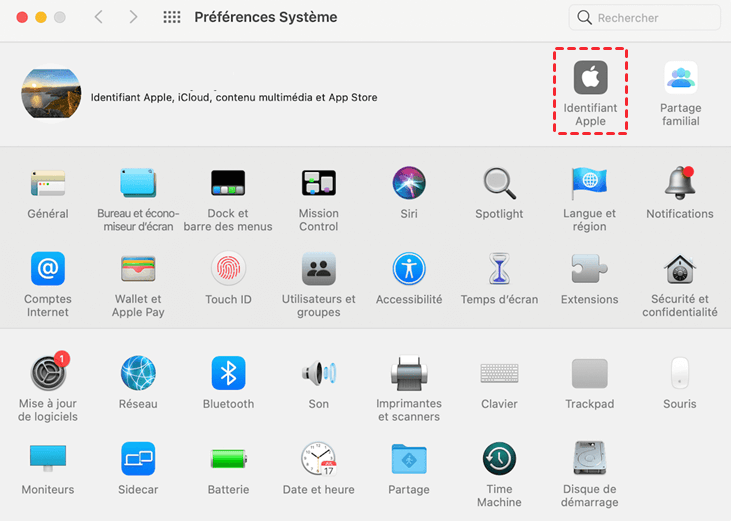Open Notifications preferences with bell icon
Viewport: 731px width, 521px height.
(680, 183)
